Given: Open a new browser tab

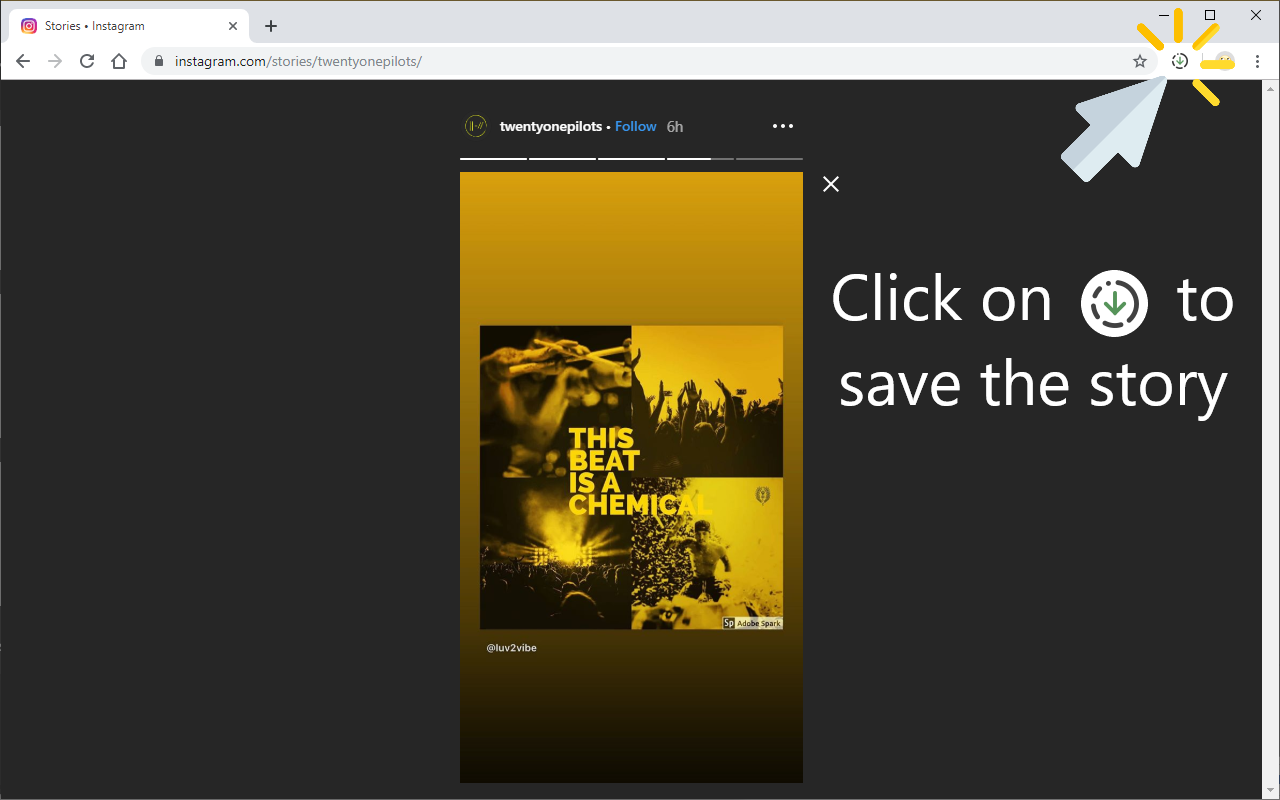Looking at the screenshot, I should pyautogui.click(x=270, y=25).
